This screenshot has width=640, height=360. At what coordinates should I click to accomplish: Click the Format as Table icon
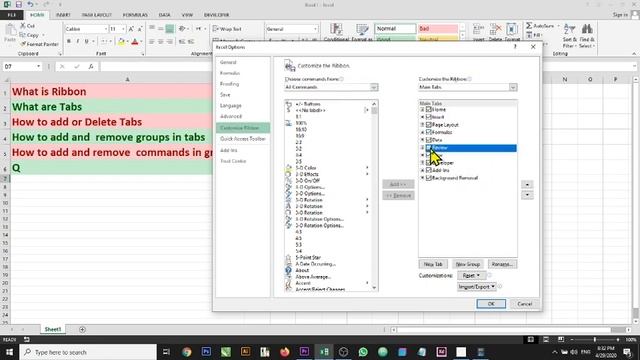coord(362,30)
